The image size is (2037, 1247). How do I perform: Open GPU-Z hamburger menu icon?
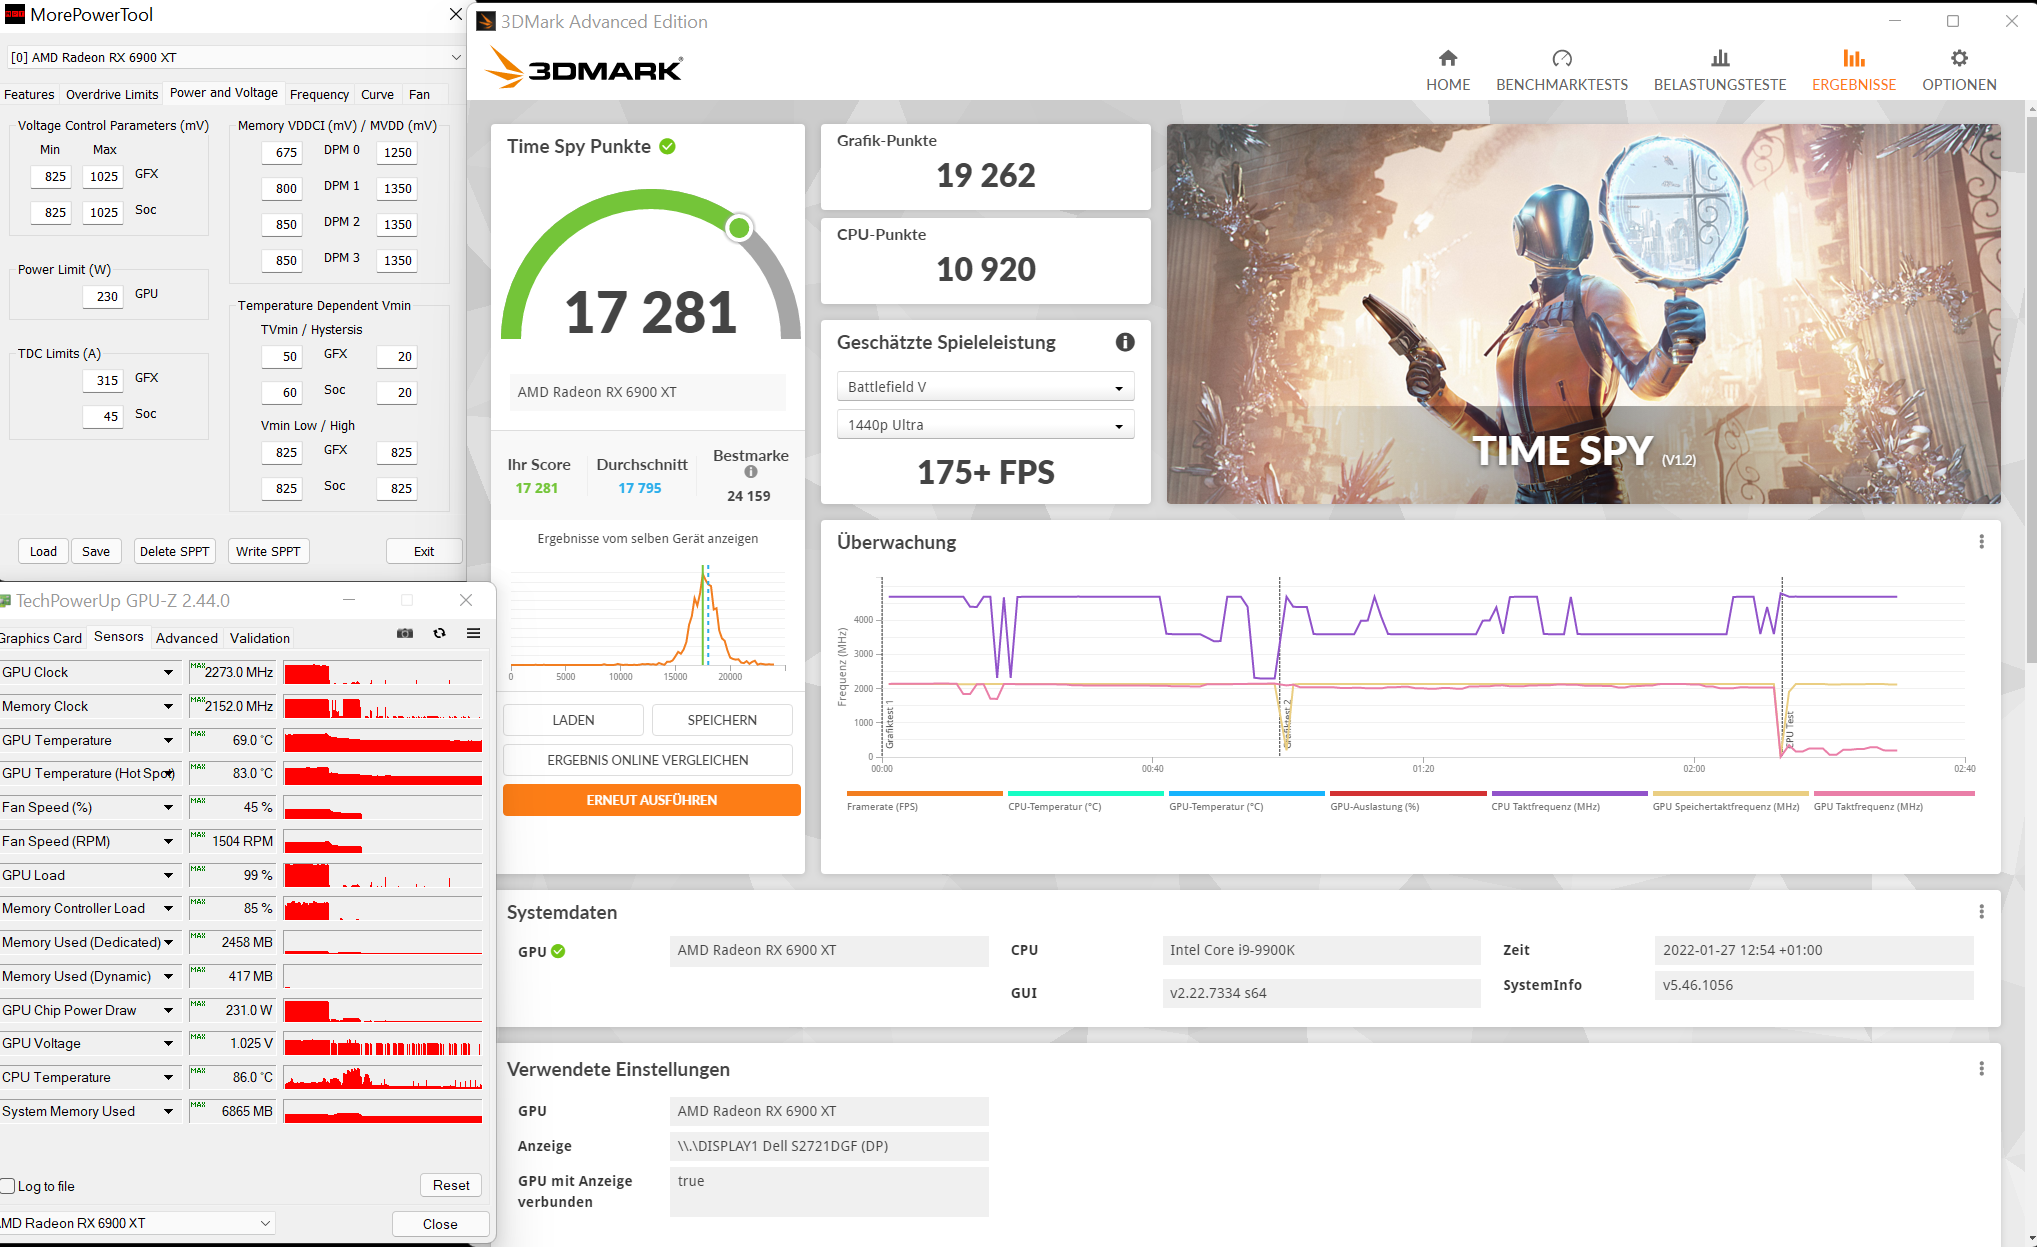pyautogui.click(x=473, y=633)
